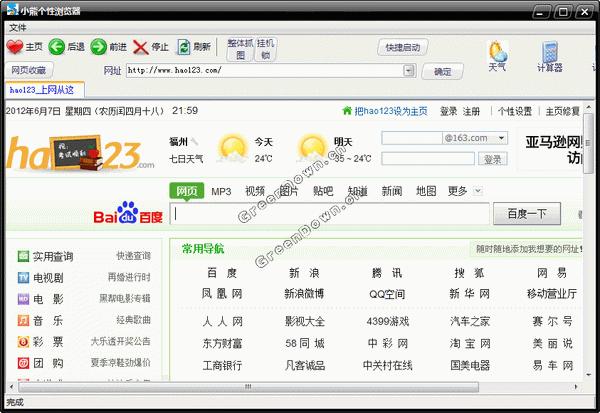Click the 挂机锁 lock button
The image size is (600, 413).
[265, 49]
